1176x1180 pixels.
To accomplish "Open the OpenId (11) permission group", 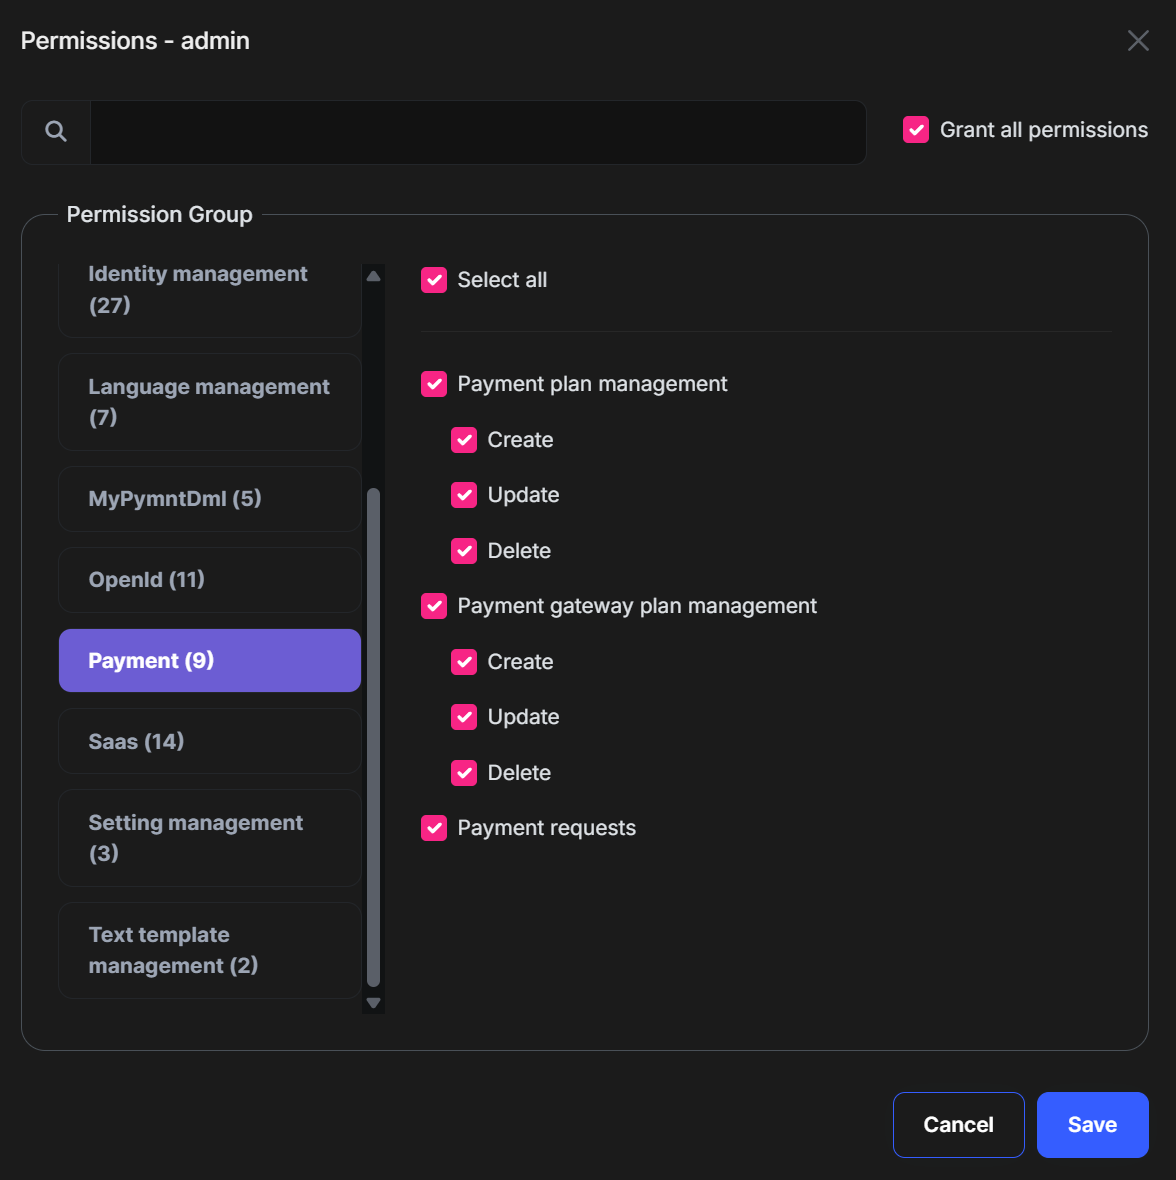I will [209, 580].
